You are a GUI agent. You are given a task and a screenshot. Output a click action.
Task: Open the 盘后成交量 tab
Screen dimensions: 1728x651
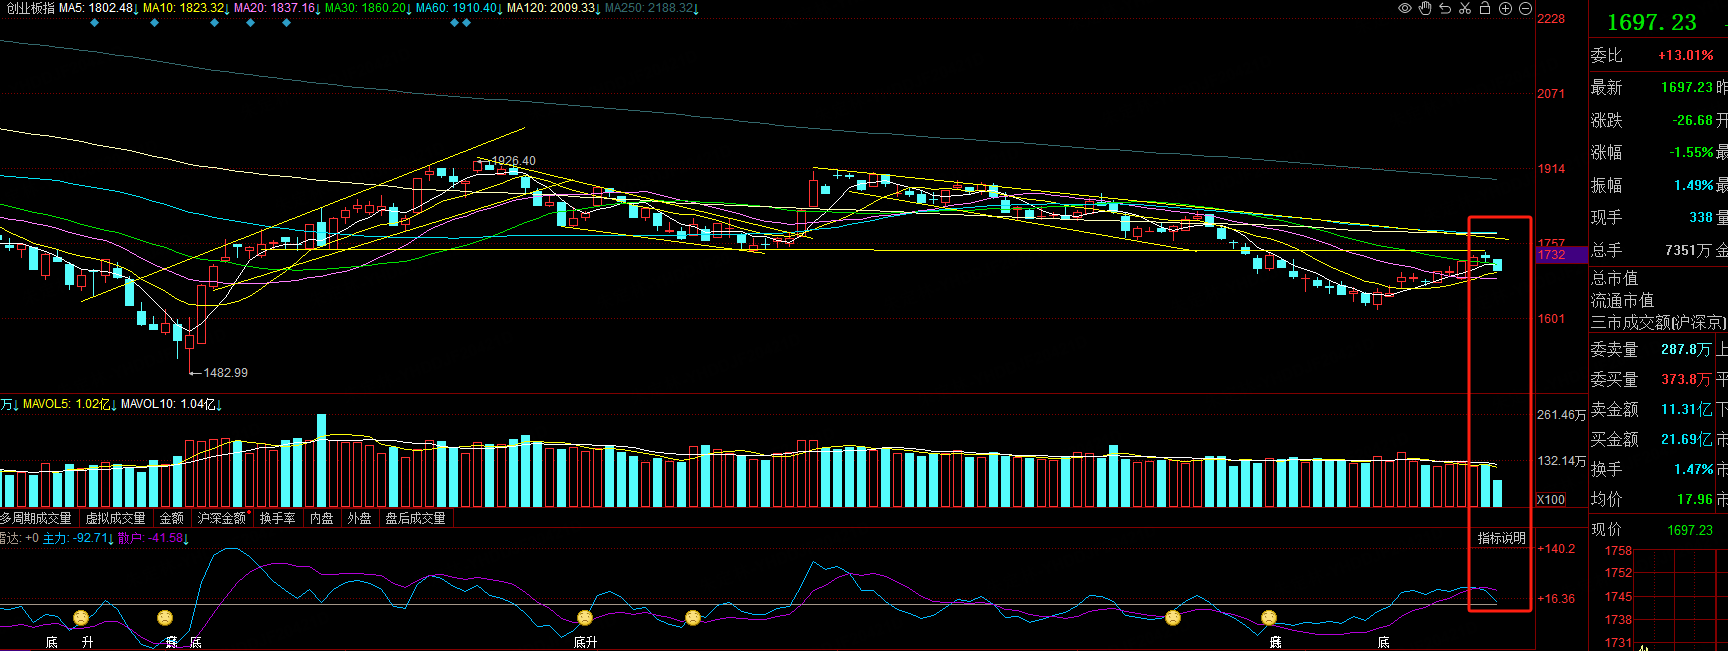tap(415, 518)
